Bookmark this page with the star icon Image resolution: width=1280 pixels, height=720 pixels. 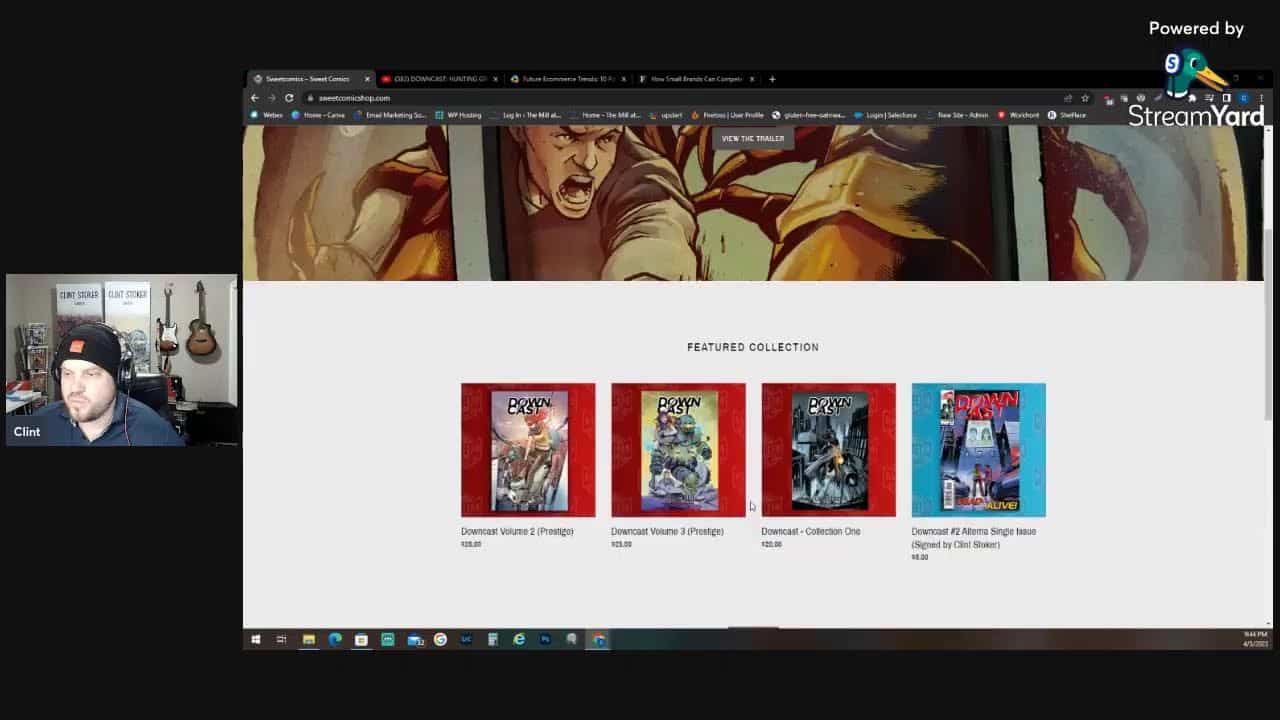tap(1085, 98)
